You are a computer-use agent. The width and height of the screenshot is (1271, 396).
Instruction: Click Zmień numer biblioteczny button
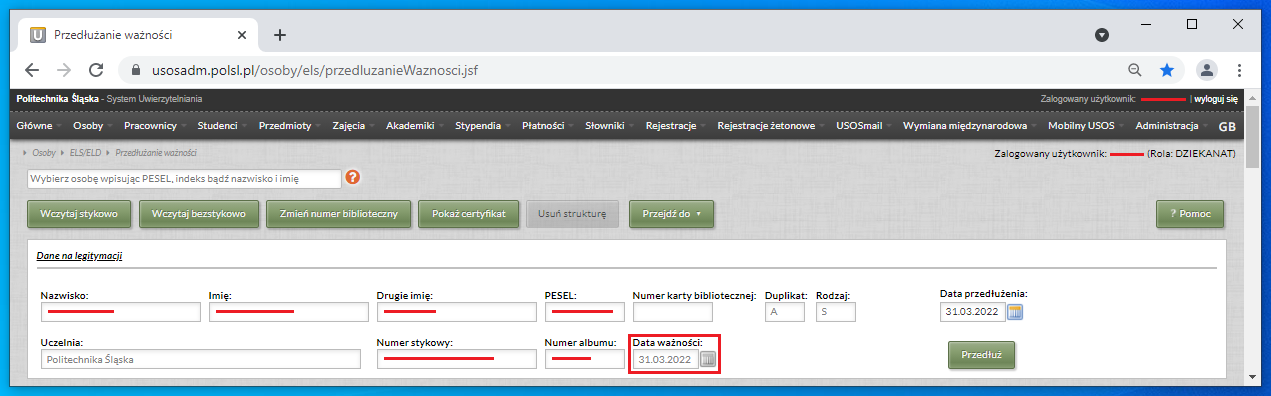coord(338,214)
